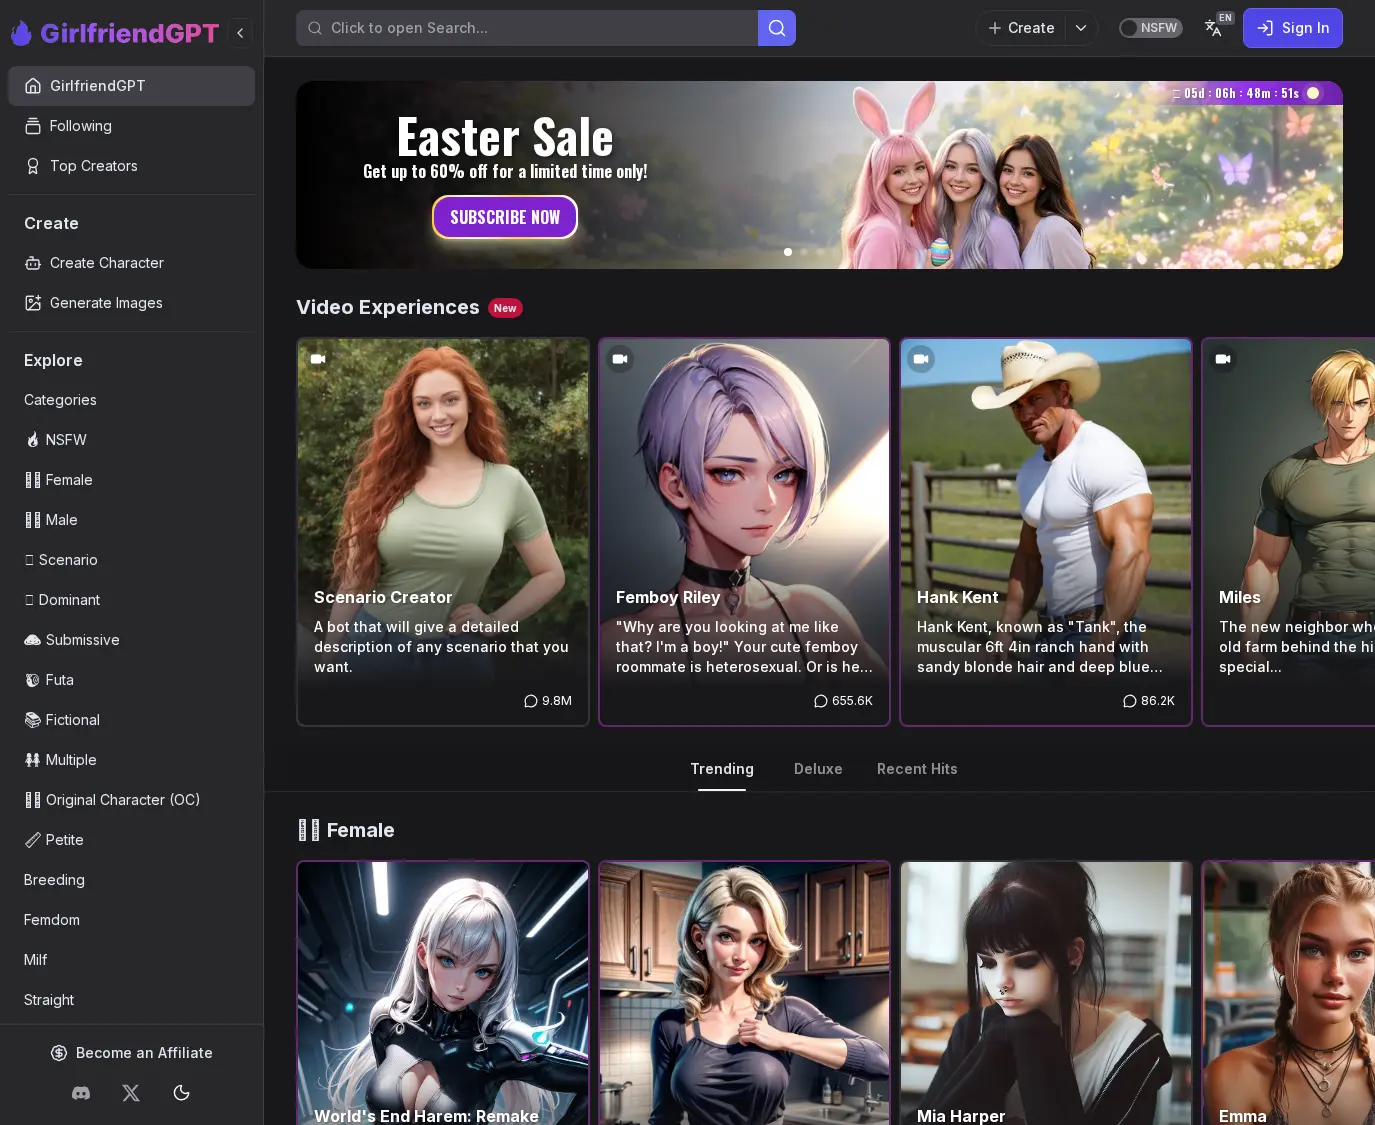Image resolution: width=1375 pixels, height=1125 pixels.
Task: Expand the Create dropdown arrow
Action: 1081,28
